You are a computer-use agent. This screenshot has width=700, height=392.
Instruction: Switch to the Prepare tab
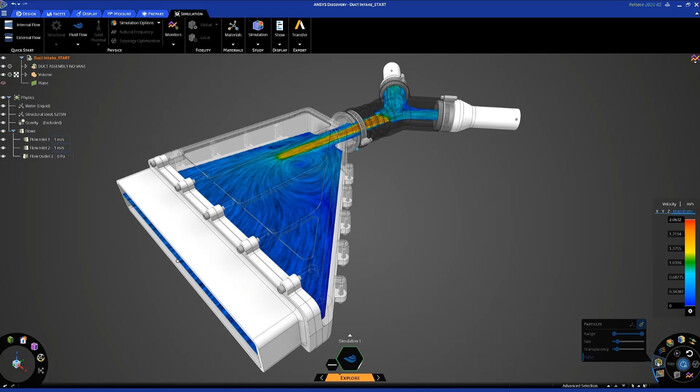coord(152,14)
